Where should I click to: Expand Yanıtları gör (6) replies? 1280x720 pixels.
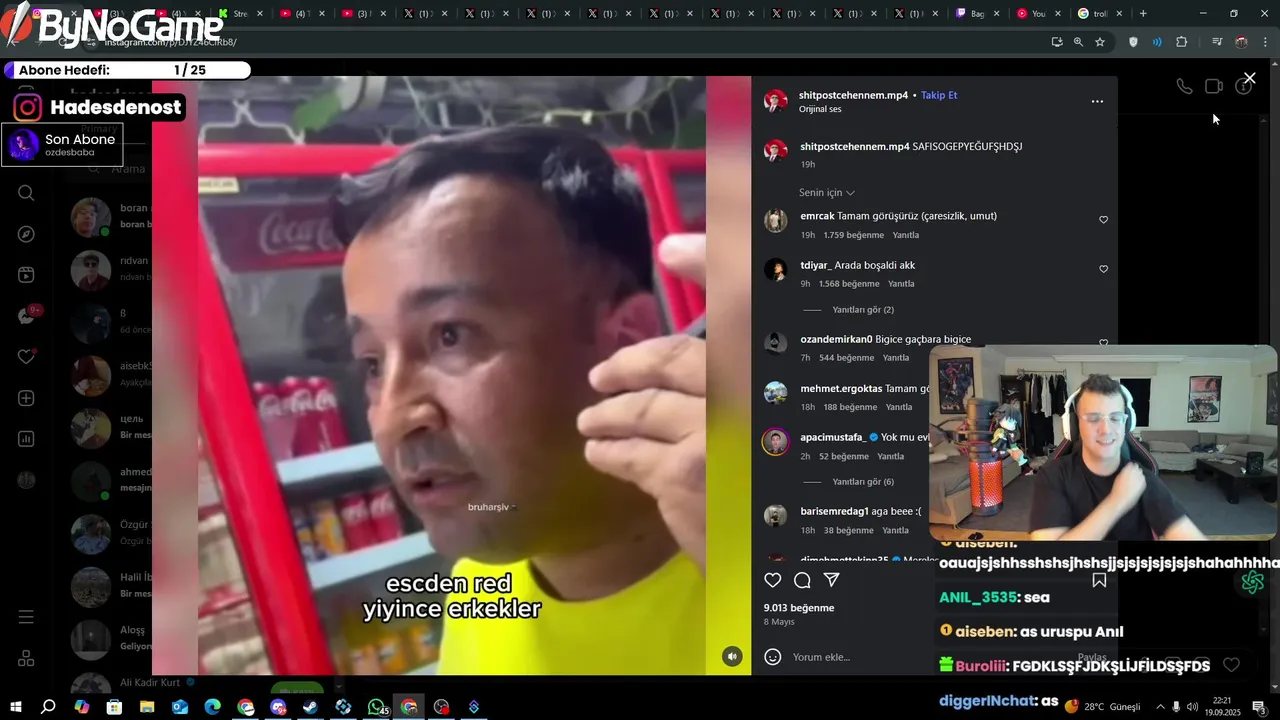(x=863, y=482)
